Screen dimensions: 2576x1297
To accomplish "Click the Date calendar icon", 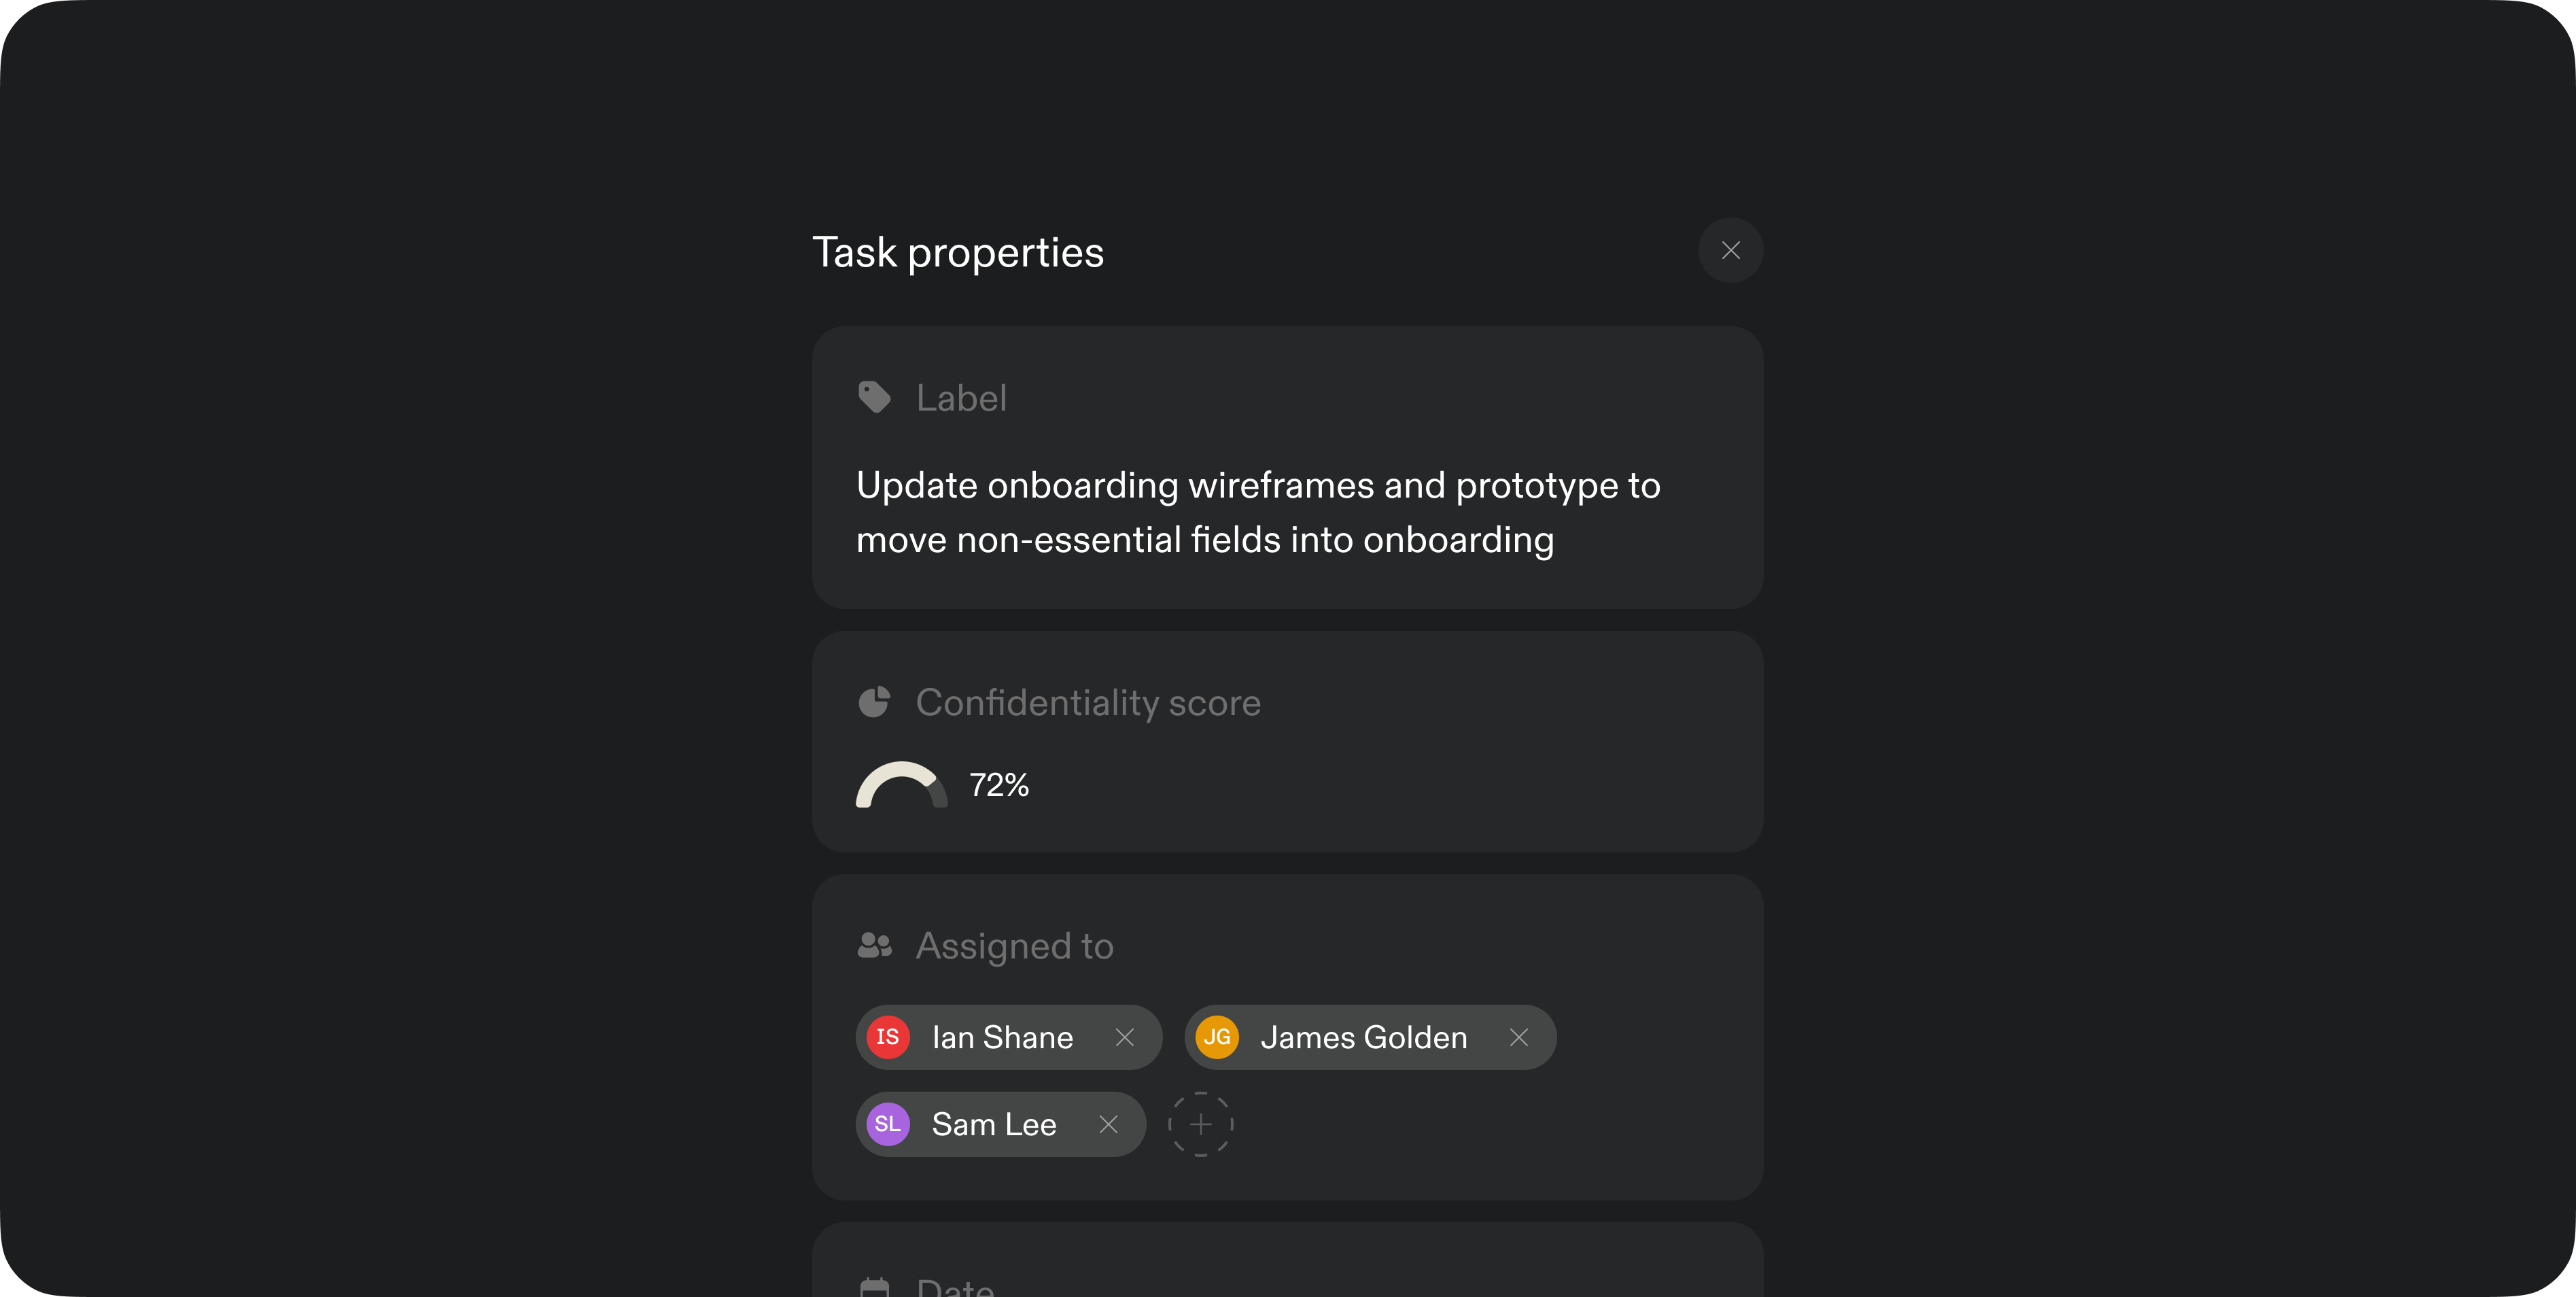I will (874, 1286).
